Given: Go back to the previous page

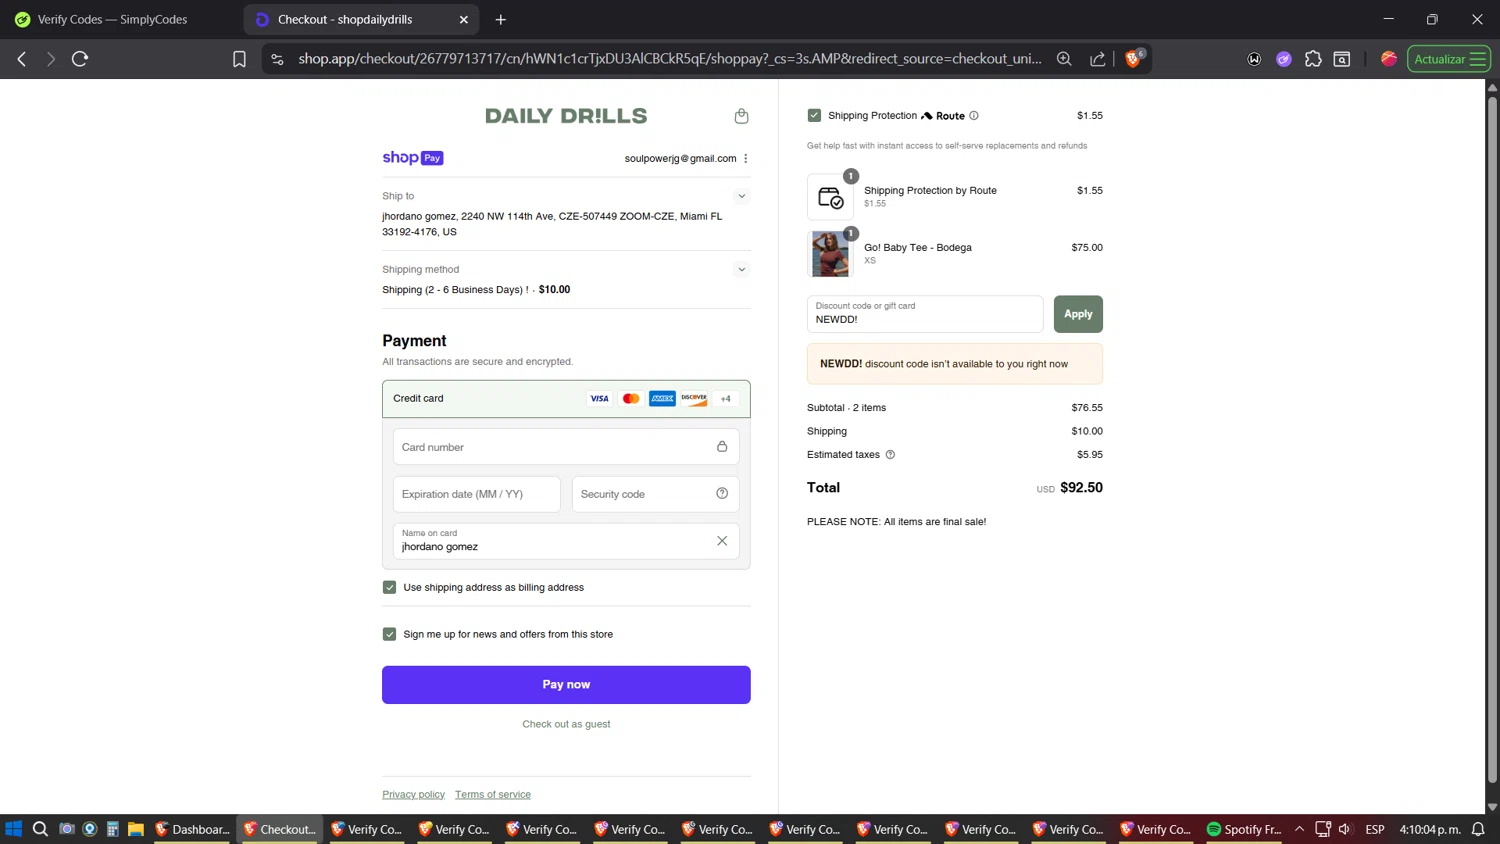Looking at the screenshot, I should 22,59.
